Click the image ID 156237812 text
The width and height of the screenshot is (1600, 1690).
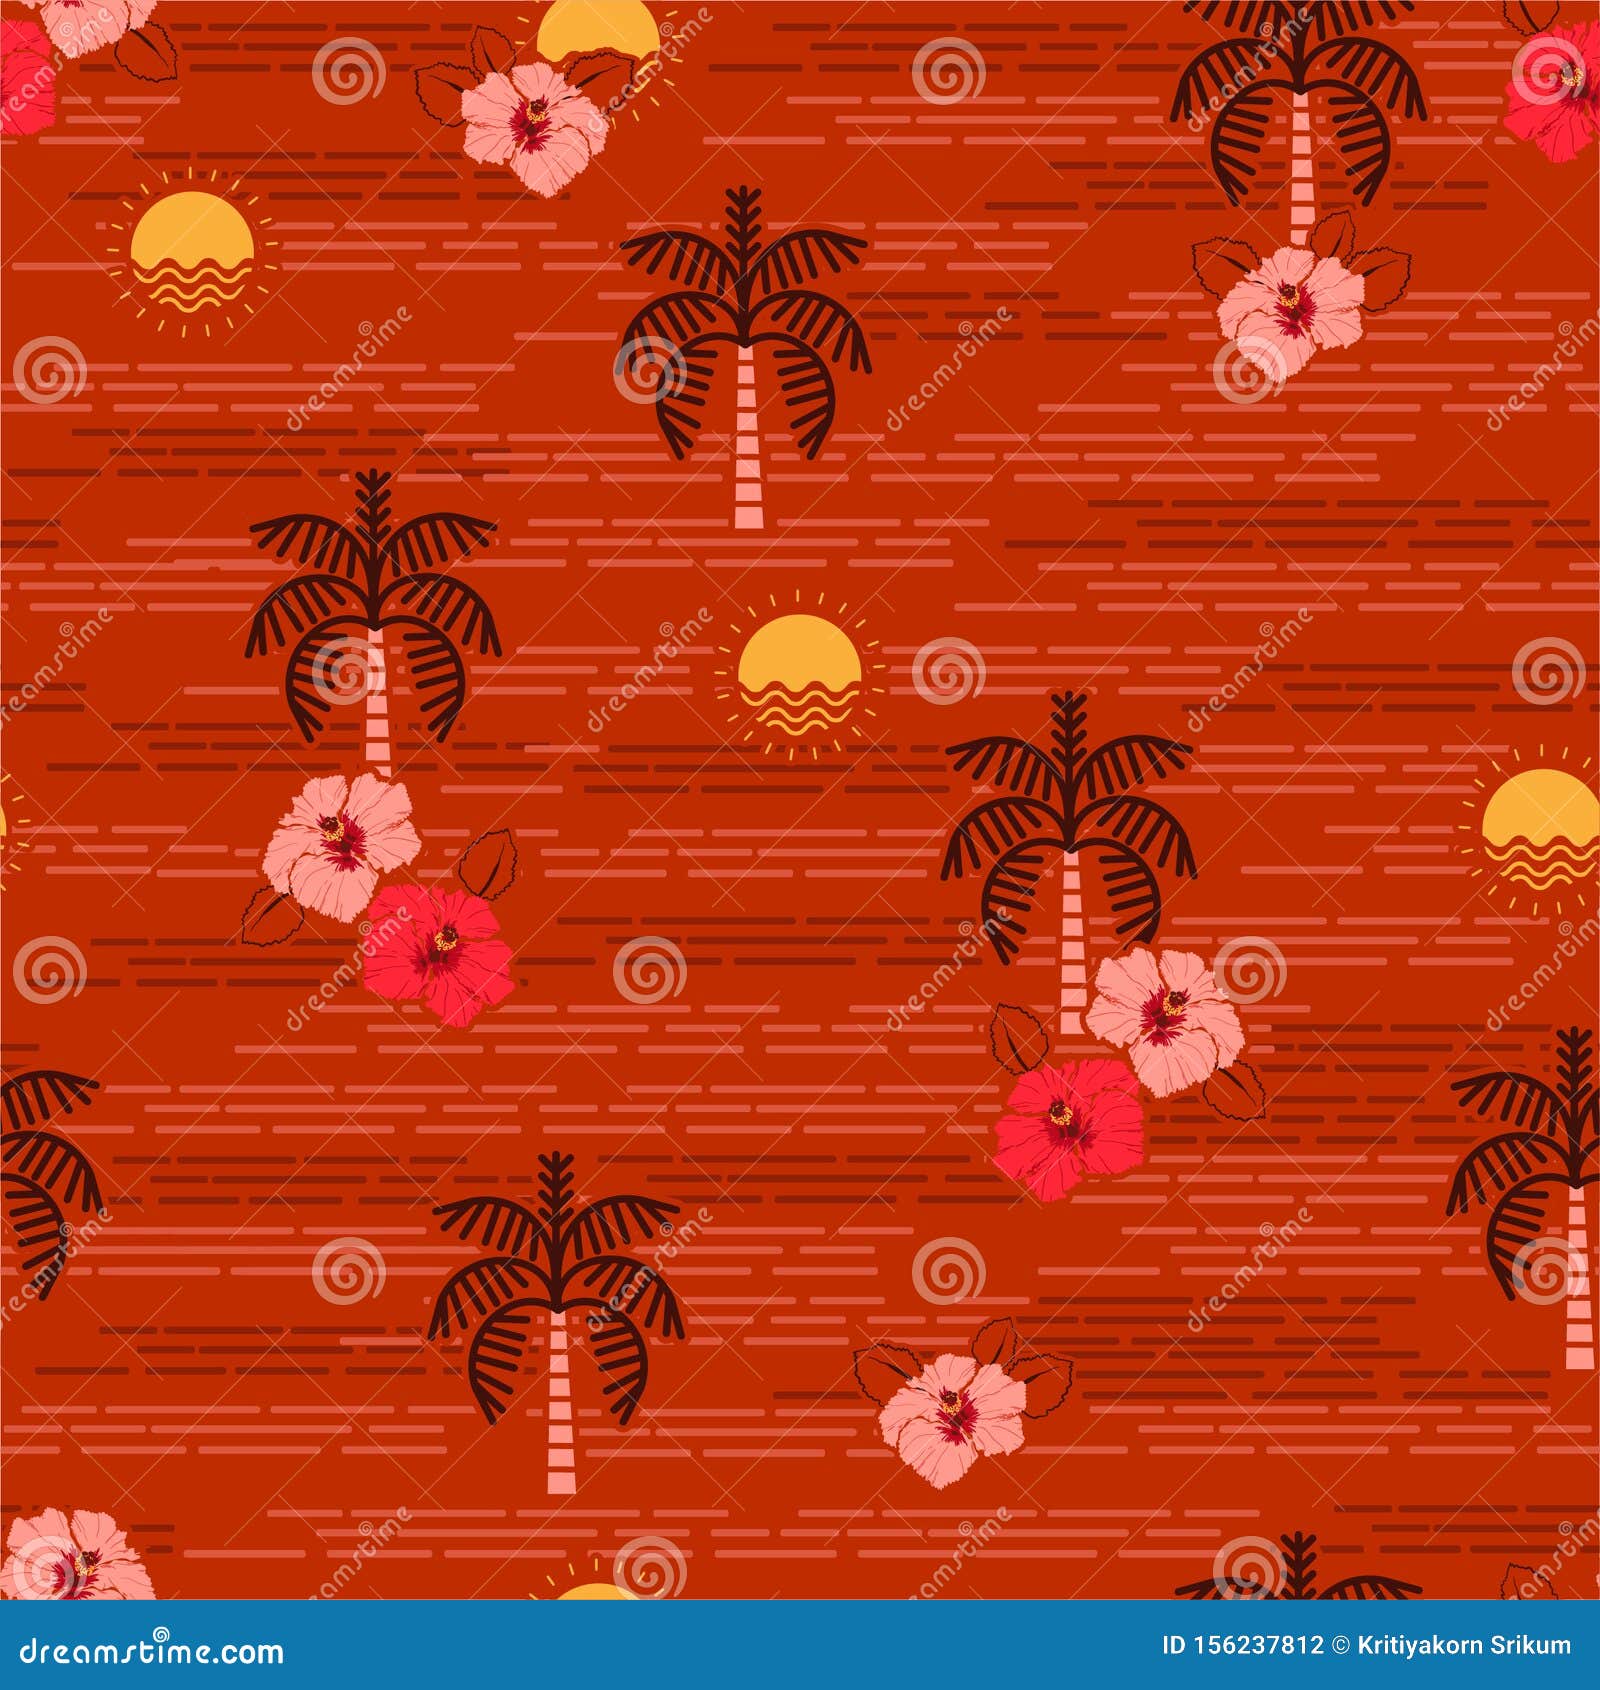1242,1646
